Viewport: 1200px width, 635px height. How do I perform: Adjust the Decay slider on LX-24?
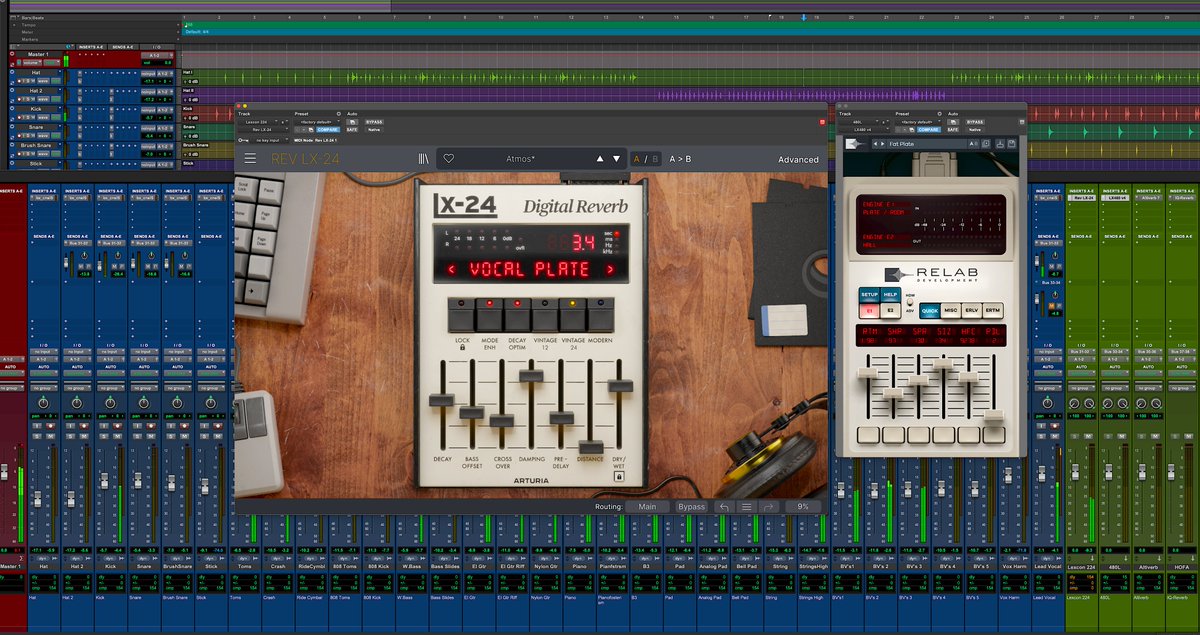point(442,400)
